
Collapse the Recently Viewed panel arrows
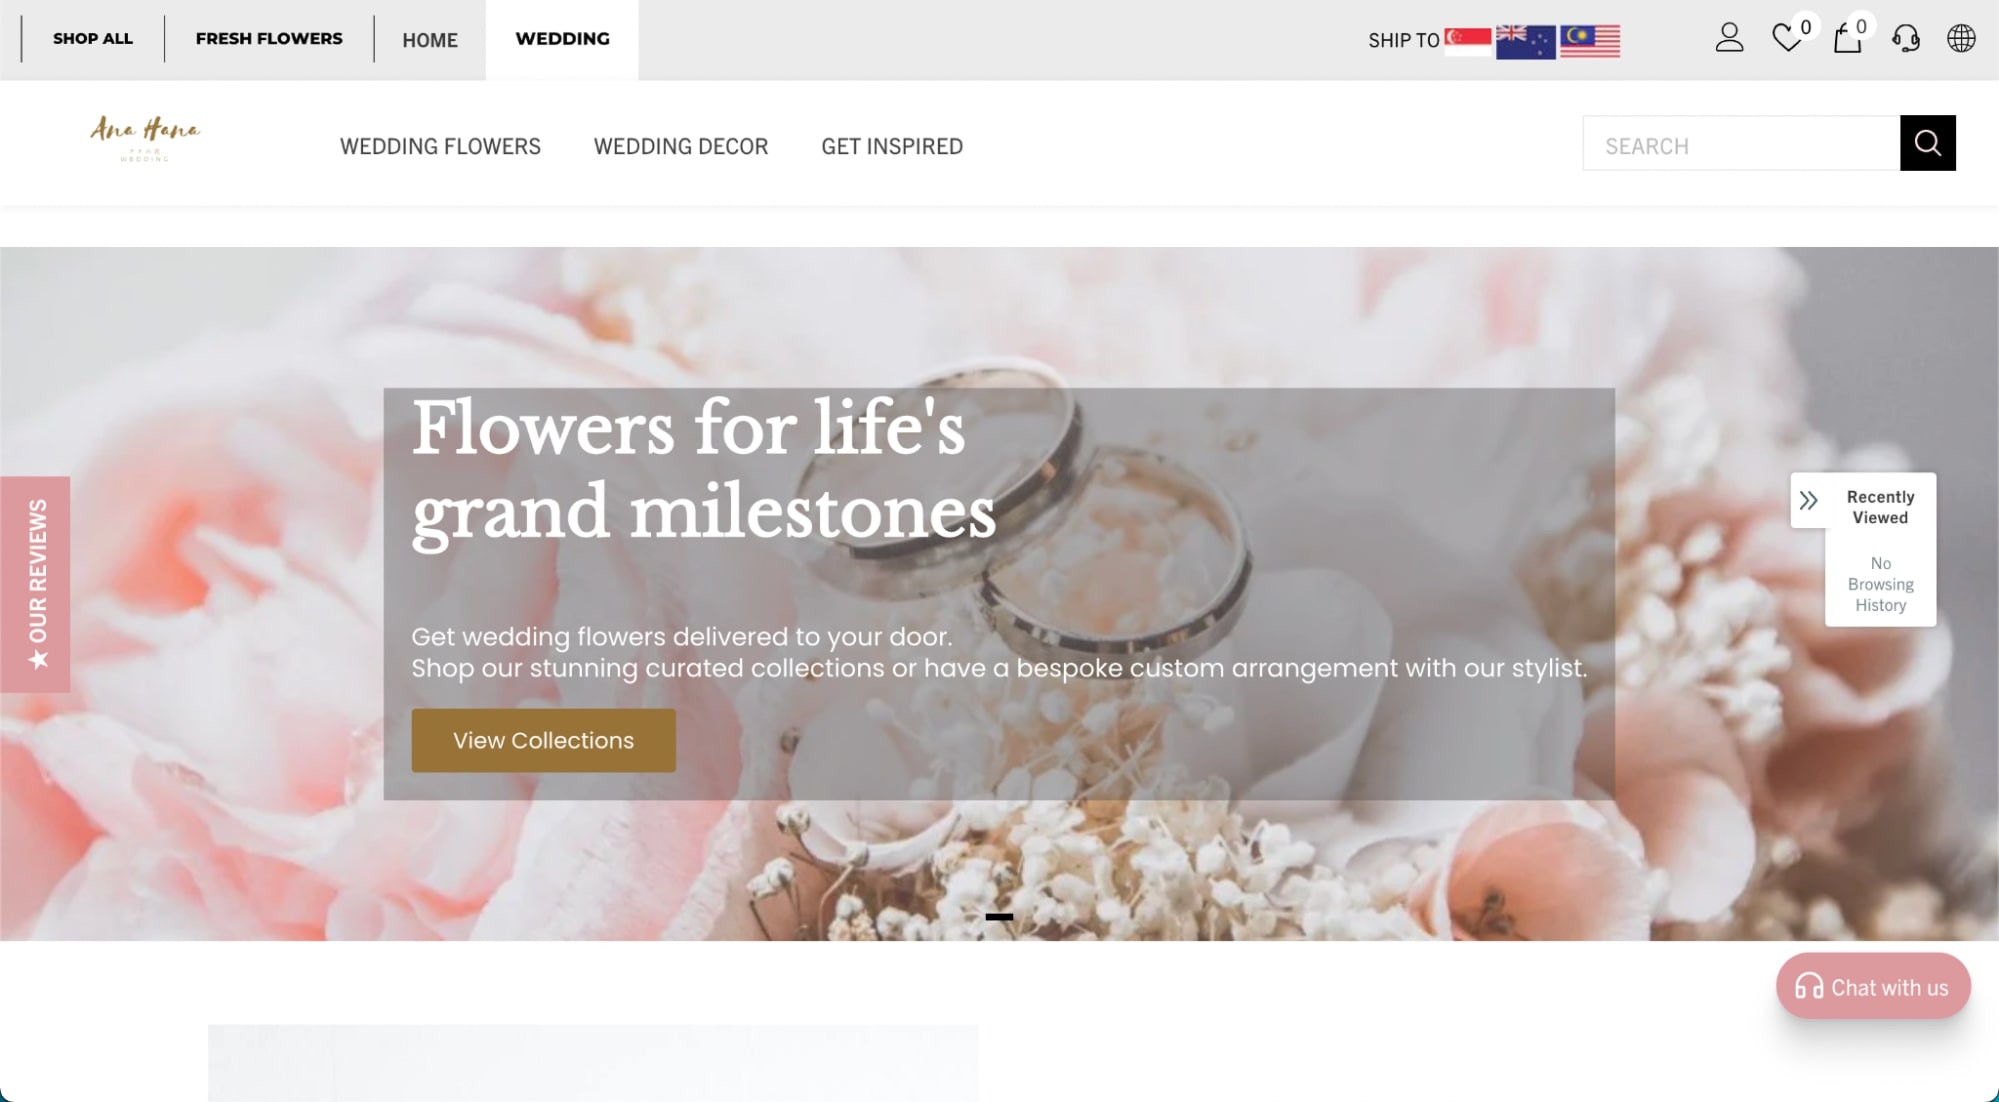click(1808, 500)
